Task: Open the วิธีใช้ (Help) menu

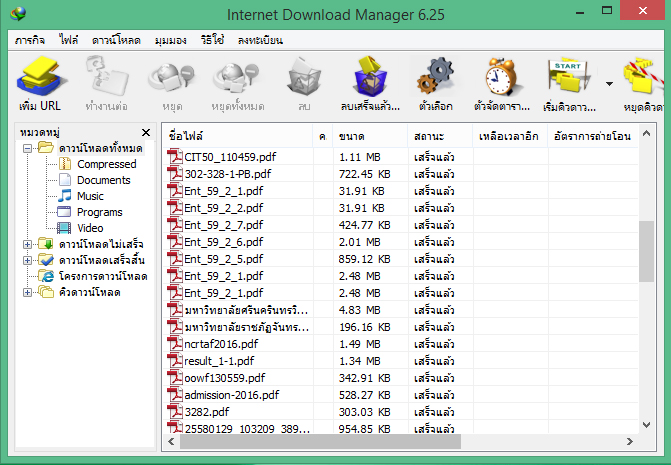Action: (x=212, y=40)
